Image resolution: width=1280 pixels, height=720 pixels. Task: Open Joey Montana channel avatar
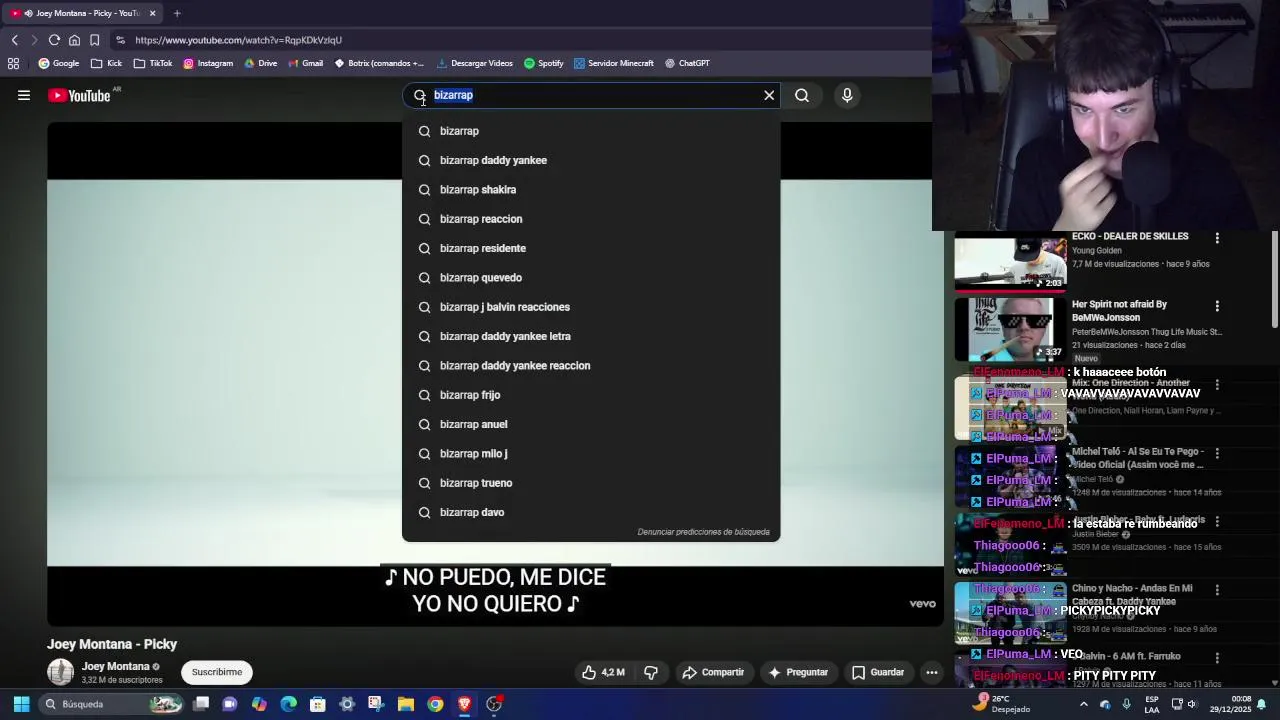(61, 672)
